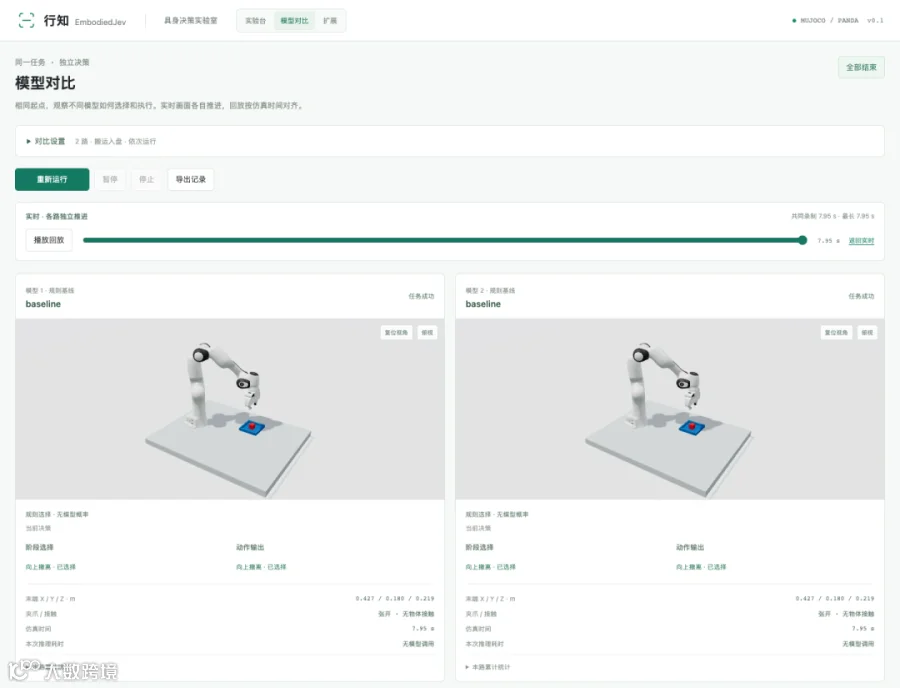Click the 返回实时 link
Viewport: 900px width, 688px height.
pyautogui.click(x=861, y=241)
